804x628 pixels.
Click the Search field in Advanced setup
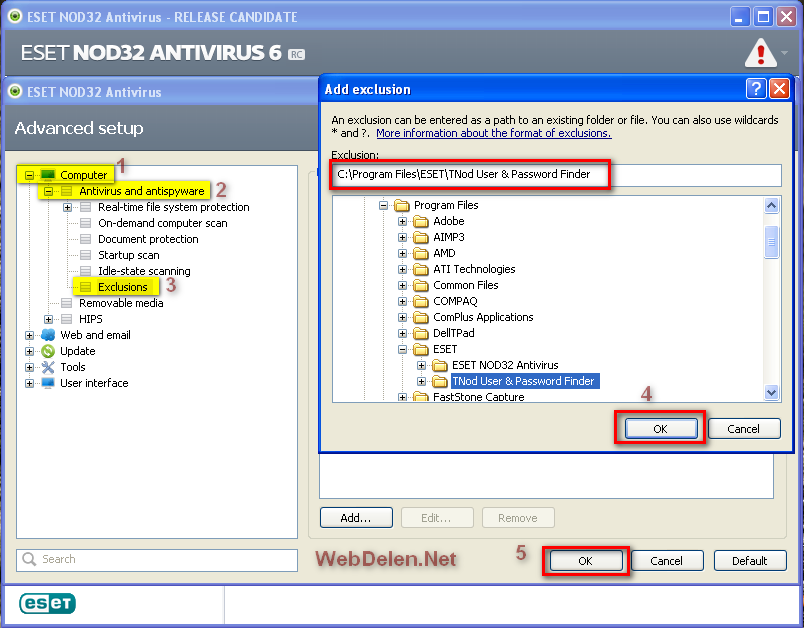coord(157,560)
